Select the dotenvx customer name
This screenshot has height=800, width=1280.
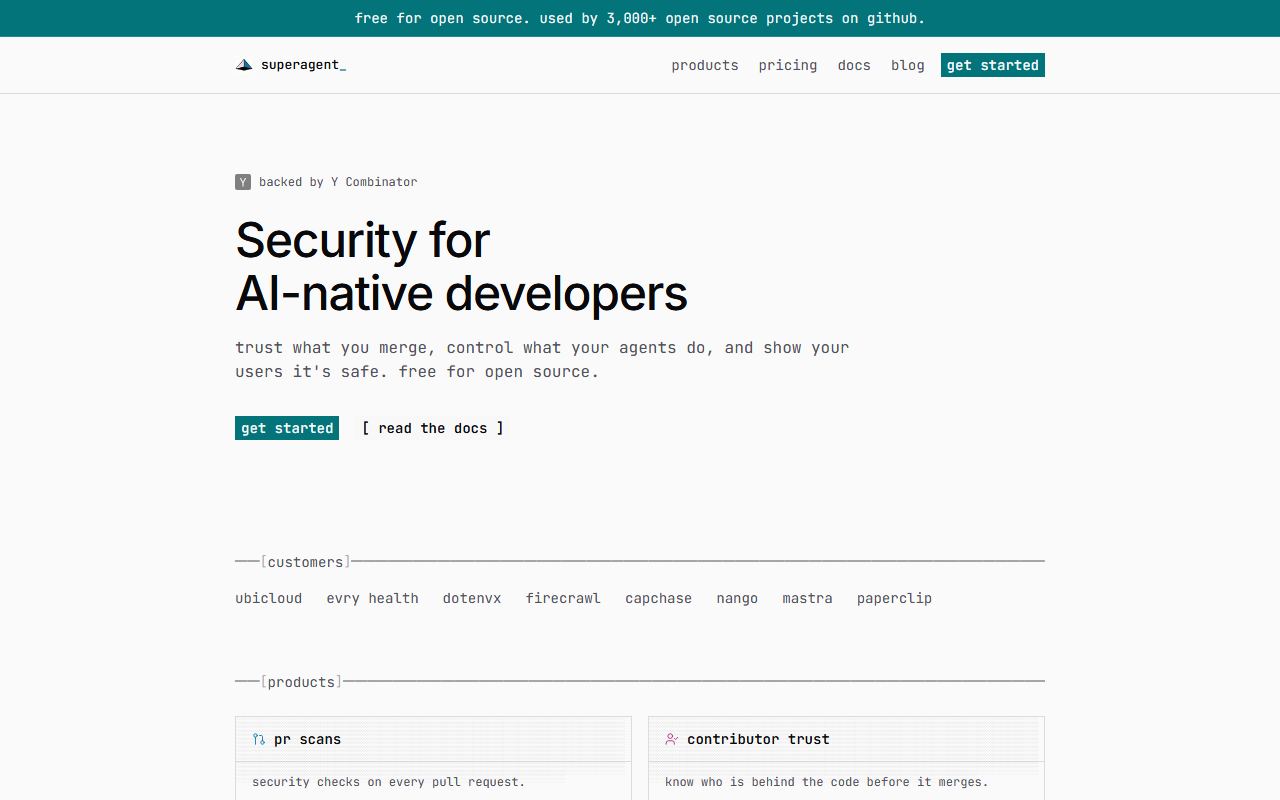[x=472, y=598]
